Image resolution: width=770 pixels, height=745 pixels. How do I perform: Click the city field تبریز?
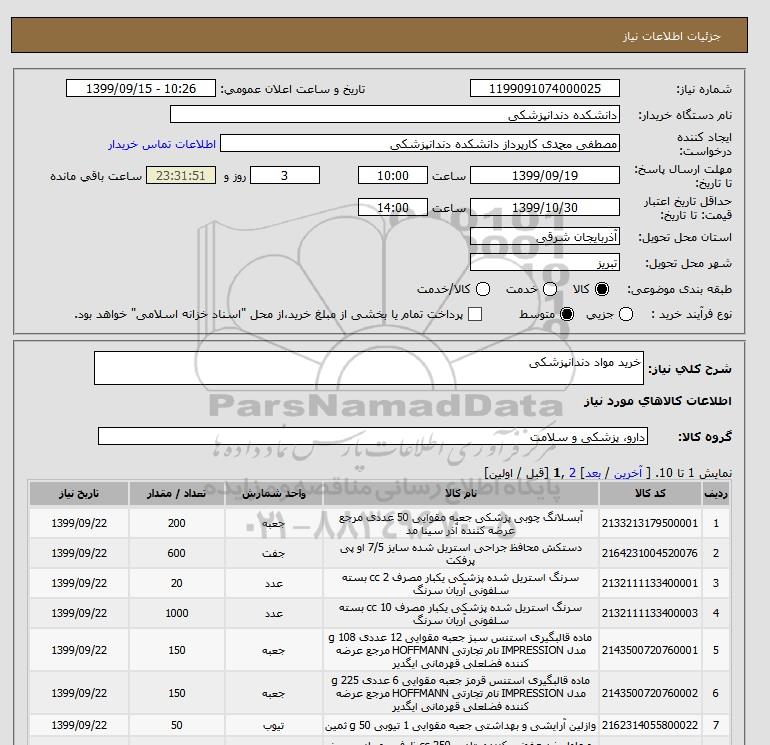[x=545, y=263]
